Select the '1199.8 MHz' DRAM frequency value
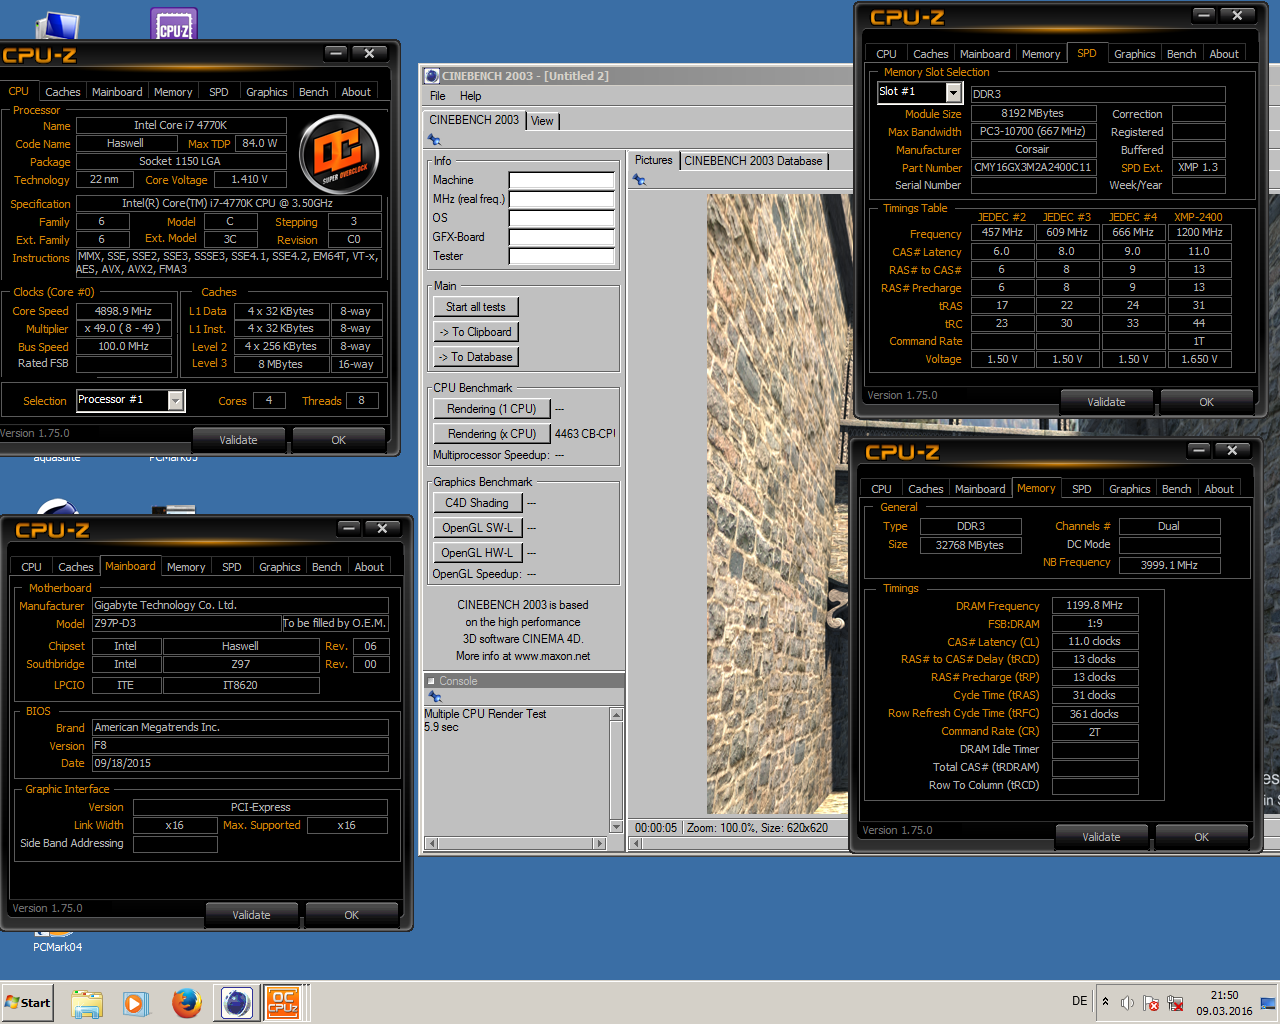 click(1094, 606)
